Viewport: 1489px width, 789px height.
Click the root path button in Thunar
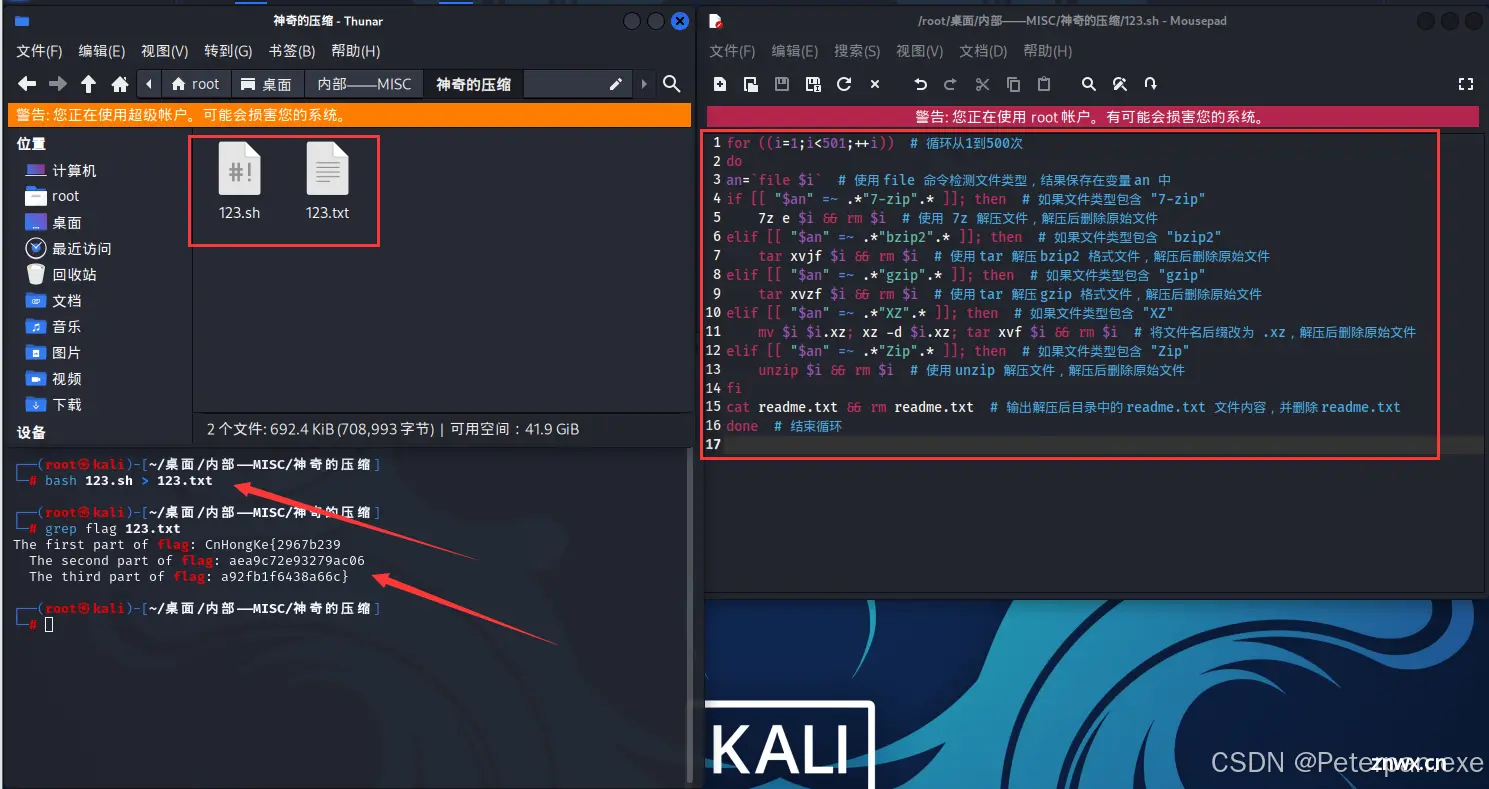click(x=196, y=84)
